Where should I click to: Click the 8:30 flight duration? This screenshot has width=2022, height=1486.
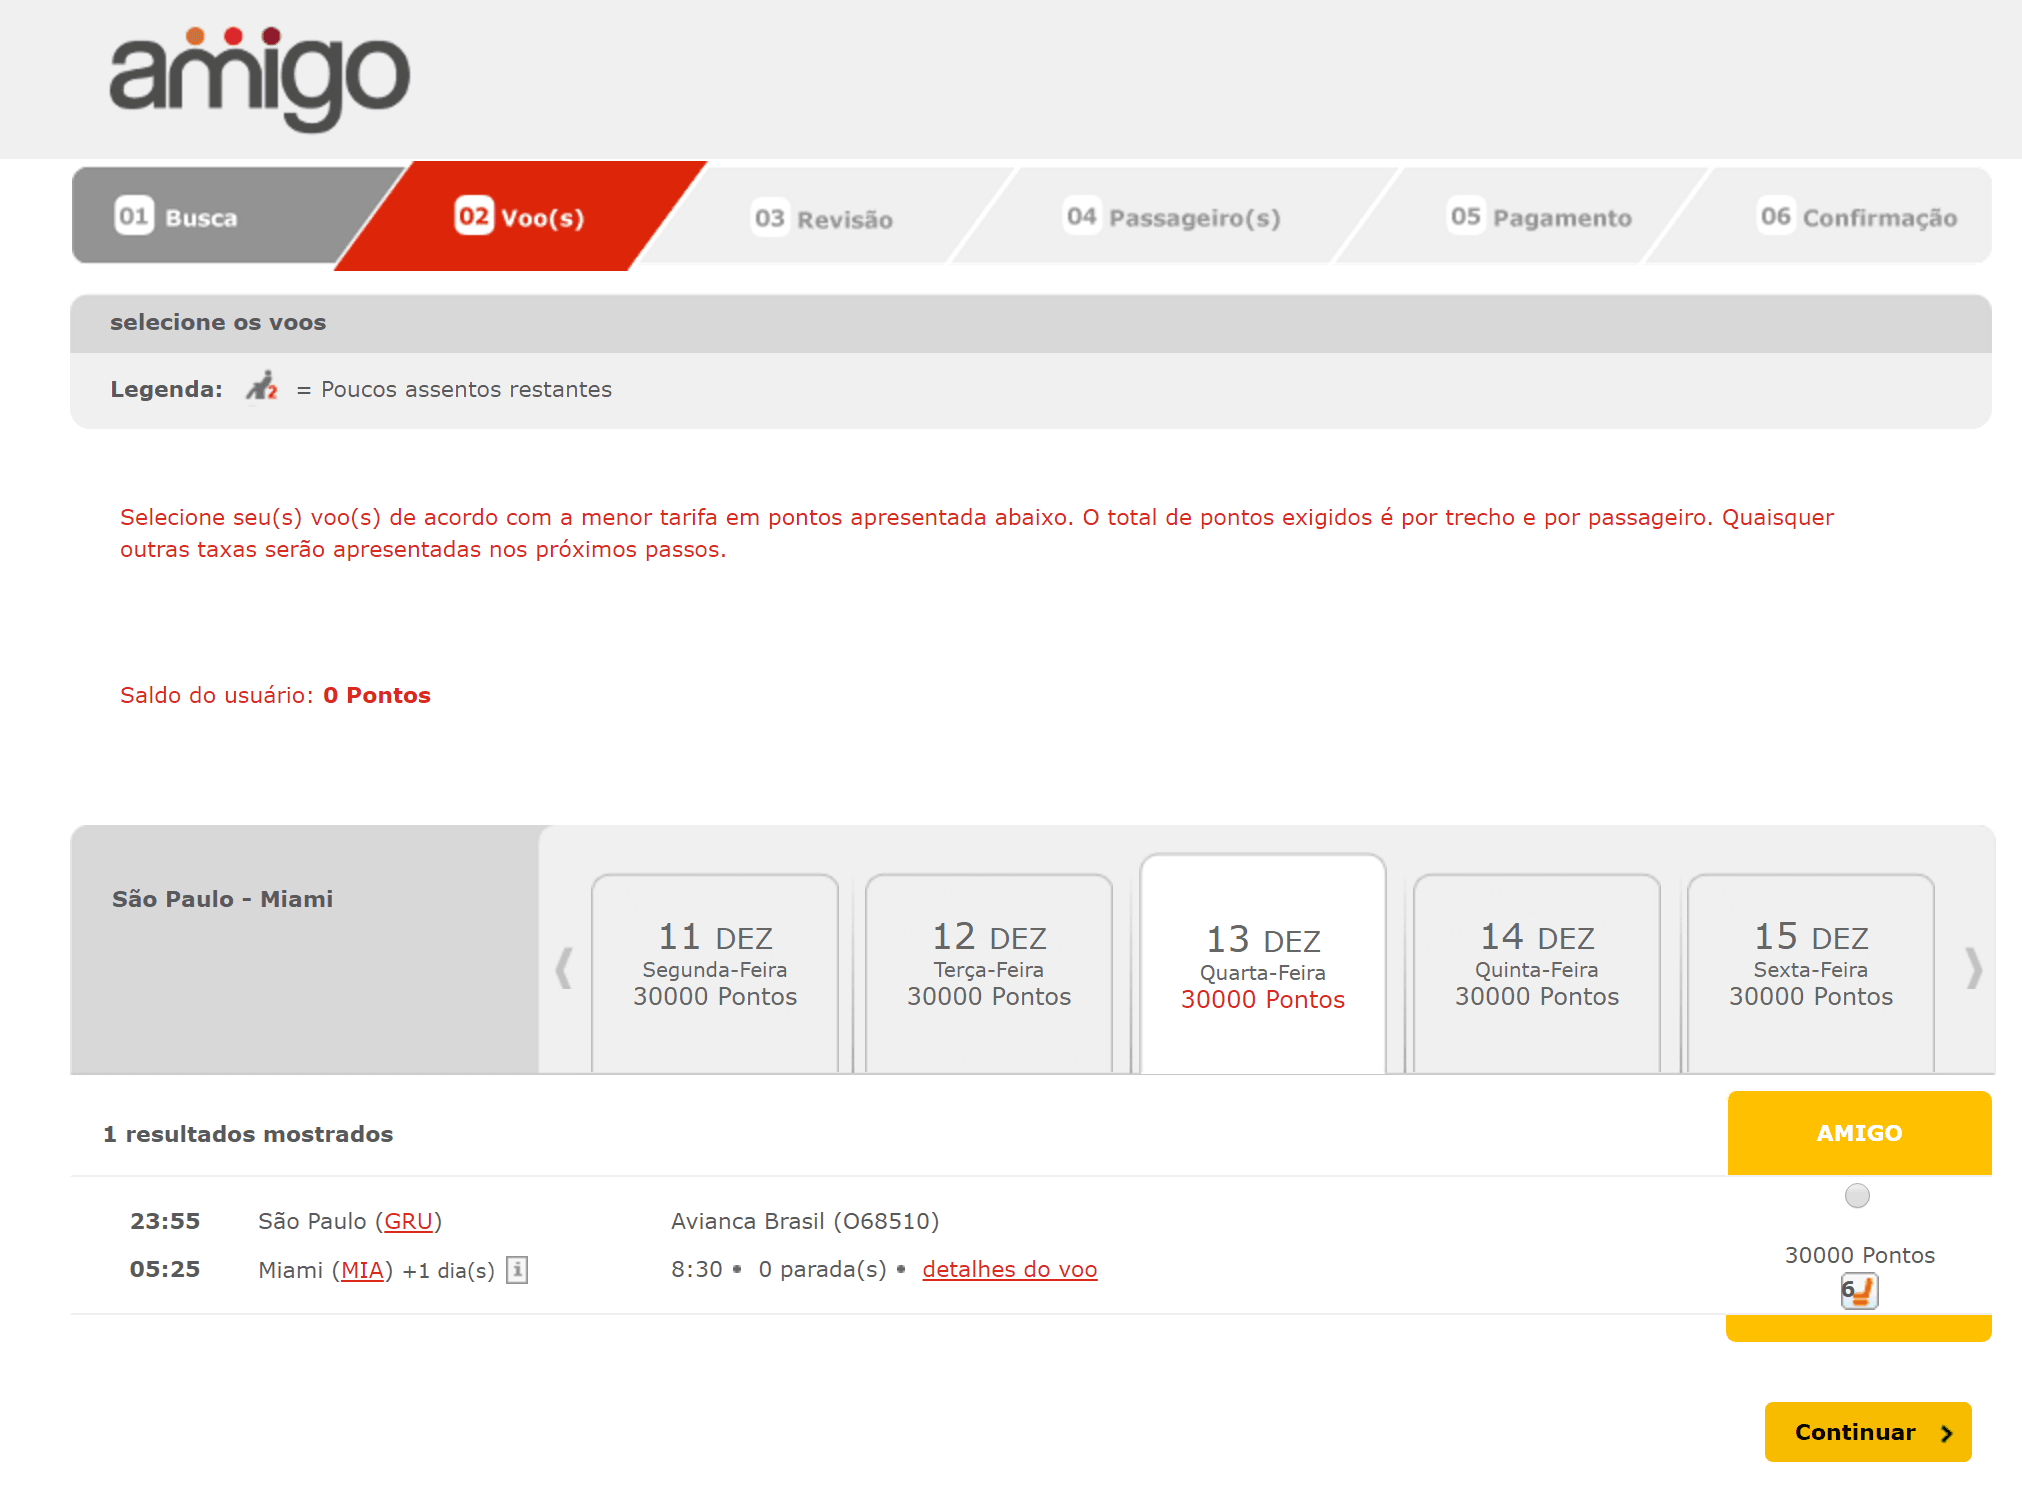tap(697, 1269)
